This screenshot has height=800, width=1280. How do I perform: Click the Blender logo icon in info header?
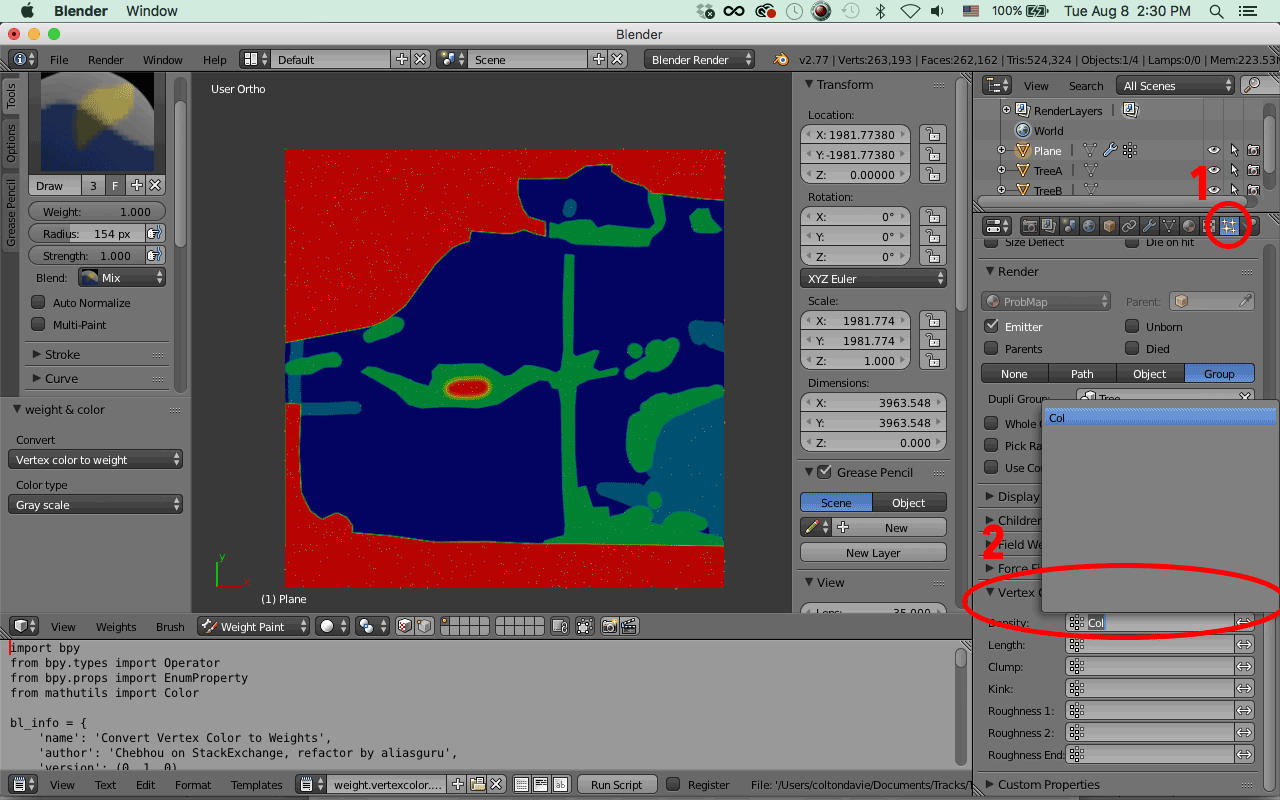click(780, 60)
